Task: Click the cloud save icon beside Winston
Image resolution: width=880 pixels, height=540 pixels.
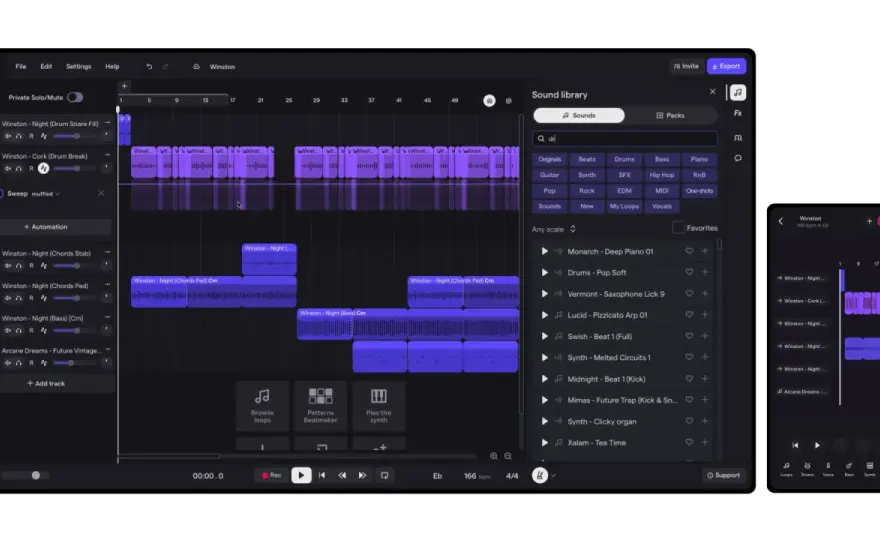Action: pyautogui.click(x=196, y=66)
